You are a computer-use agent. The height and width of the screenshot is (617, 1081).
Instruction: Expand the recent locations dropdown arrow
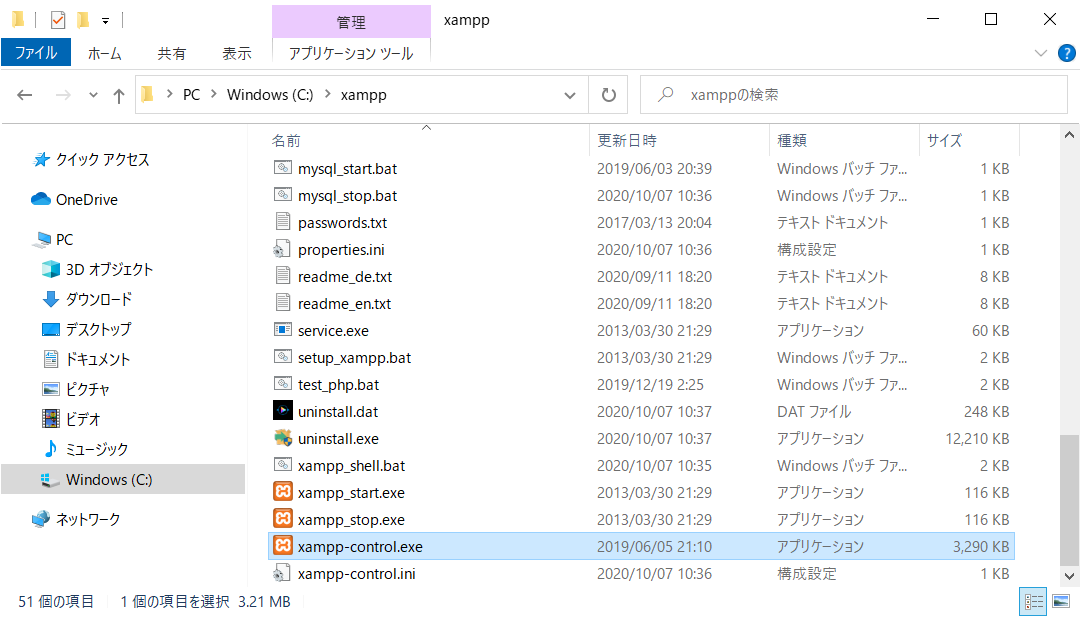coord(93,95)
